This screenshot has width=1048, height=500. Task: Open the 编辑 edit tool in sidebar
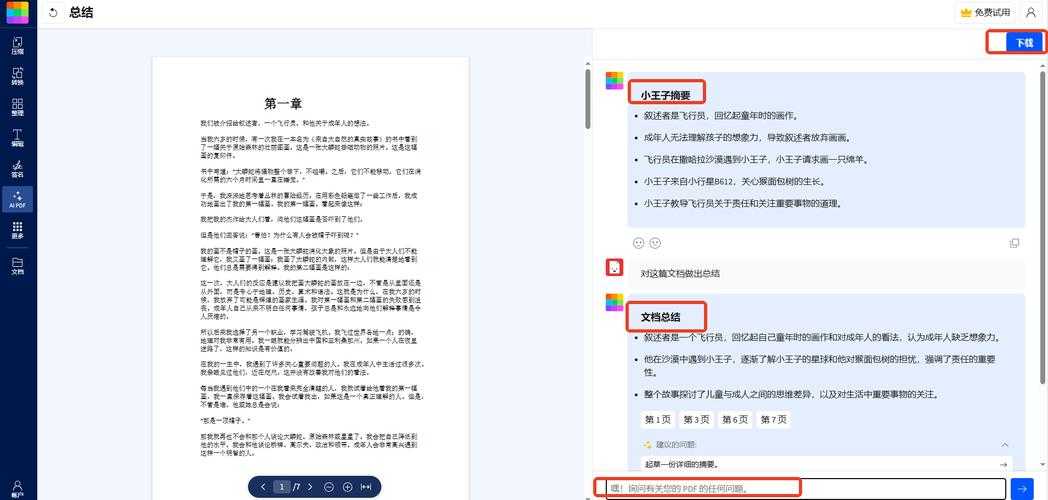click(17, 138)
